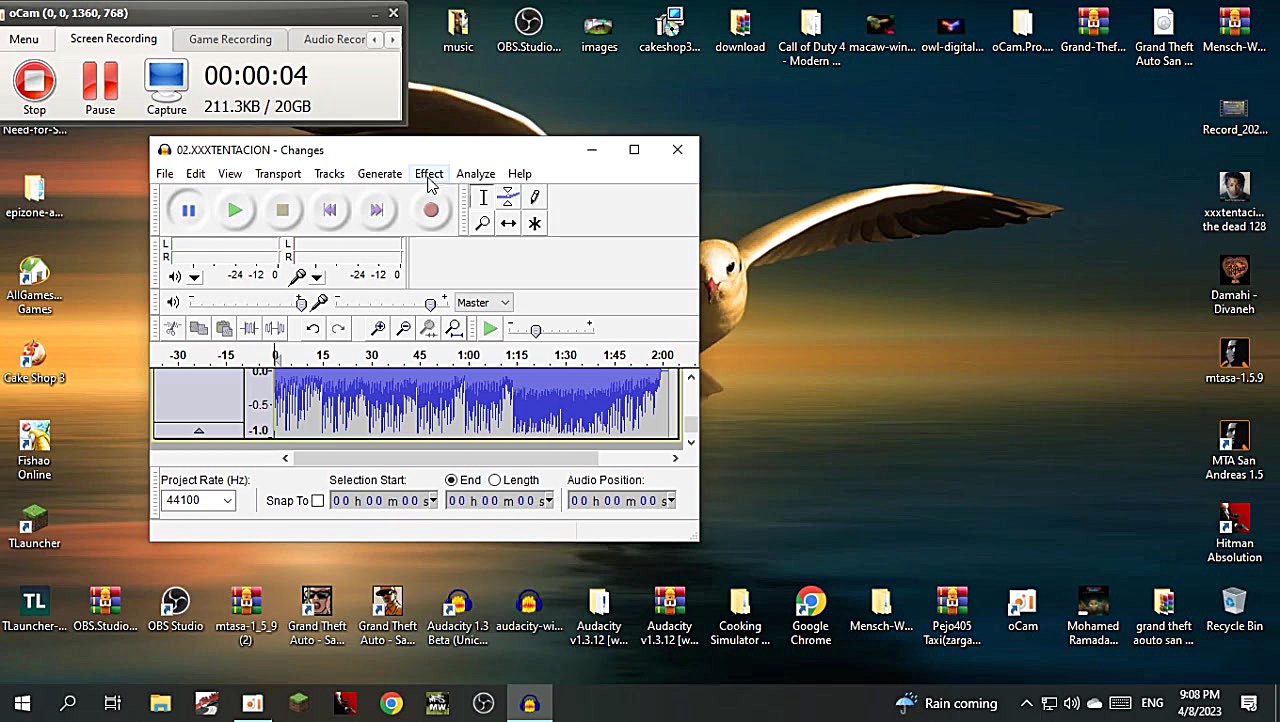Expand the Master mixer dropdown
The image size is (1280, 722).
point(483,303)
